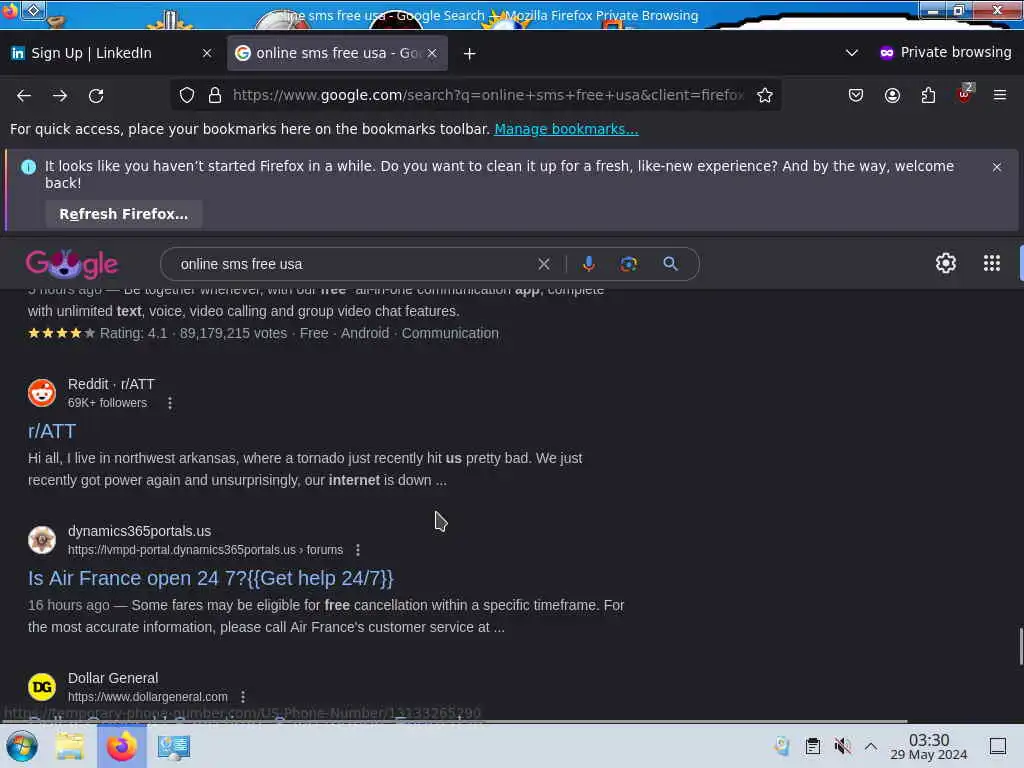Open Windows Start menu
1024x768 pixels.
pyautogui.click(x=22, y=746)
